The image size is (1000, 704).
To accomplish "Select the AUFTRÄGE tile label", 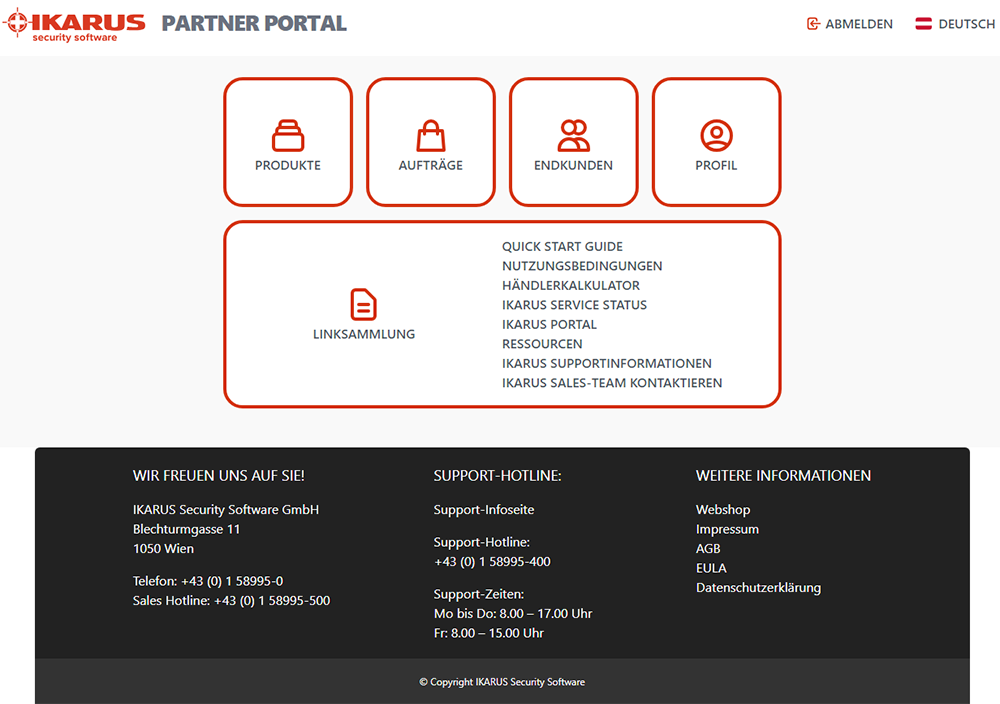I will coord(430,165).
